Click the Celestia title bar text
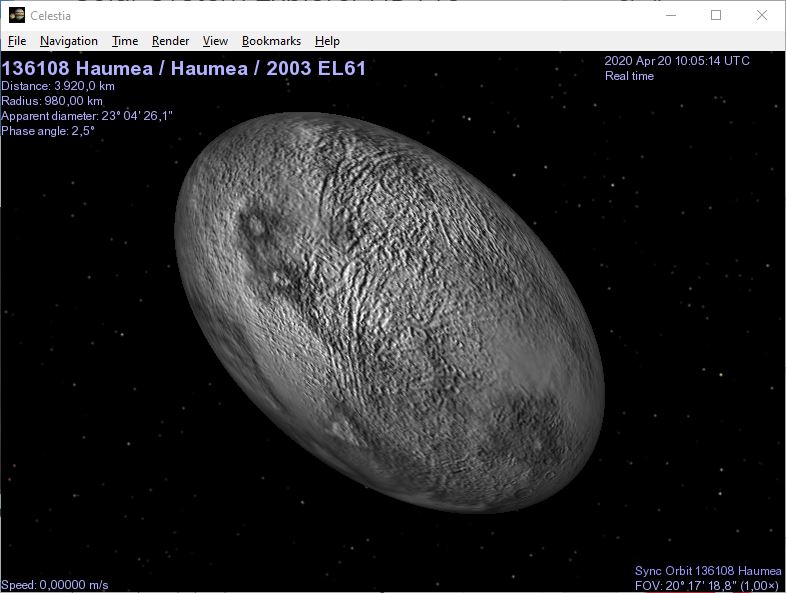786x593 pixels. [51, 15]
